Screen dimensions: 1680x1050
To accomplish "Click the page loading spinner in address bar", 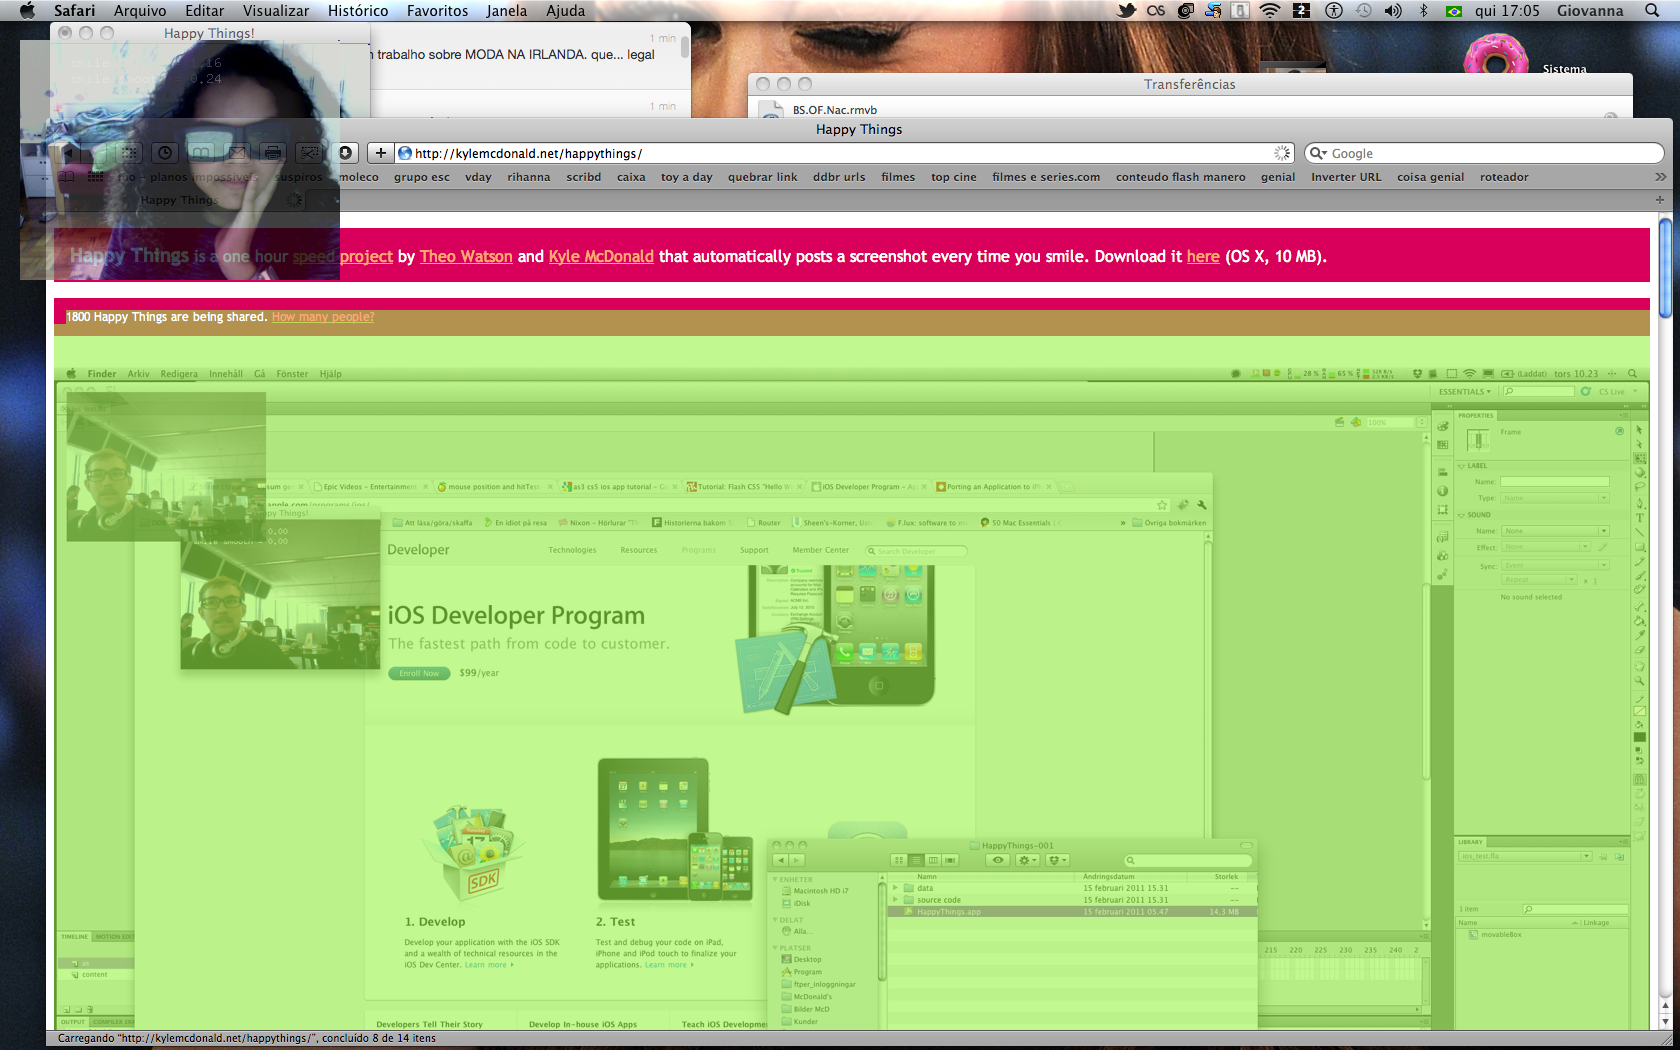I will (x=1282, y=153).
